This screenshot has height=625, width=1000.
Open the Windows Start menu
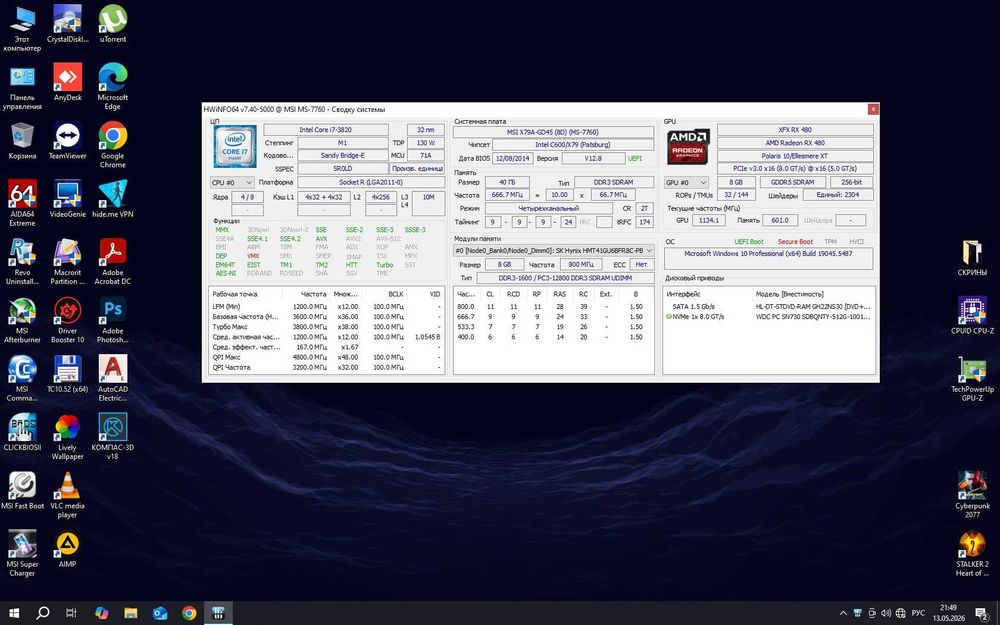tap(14, 613)
